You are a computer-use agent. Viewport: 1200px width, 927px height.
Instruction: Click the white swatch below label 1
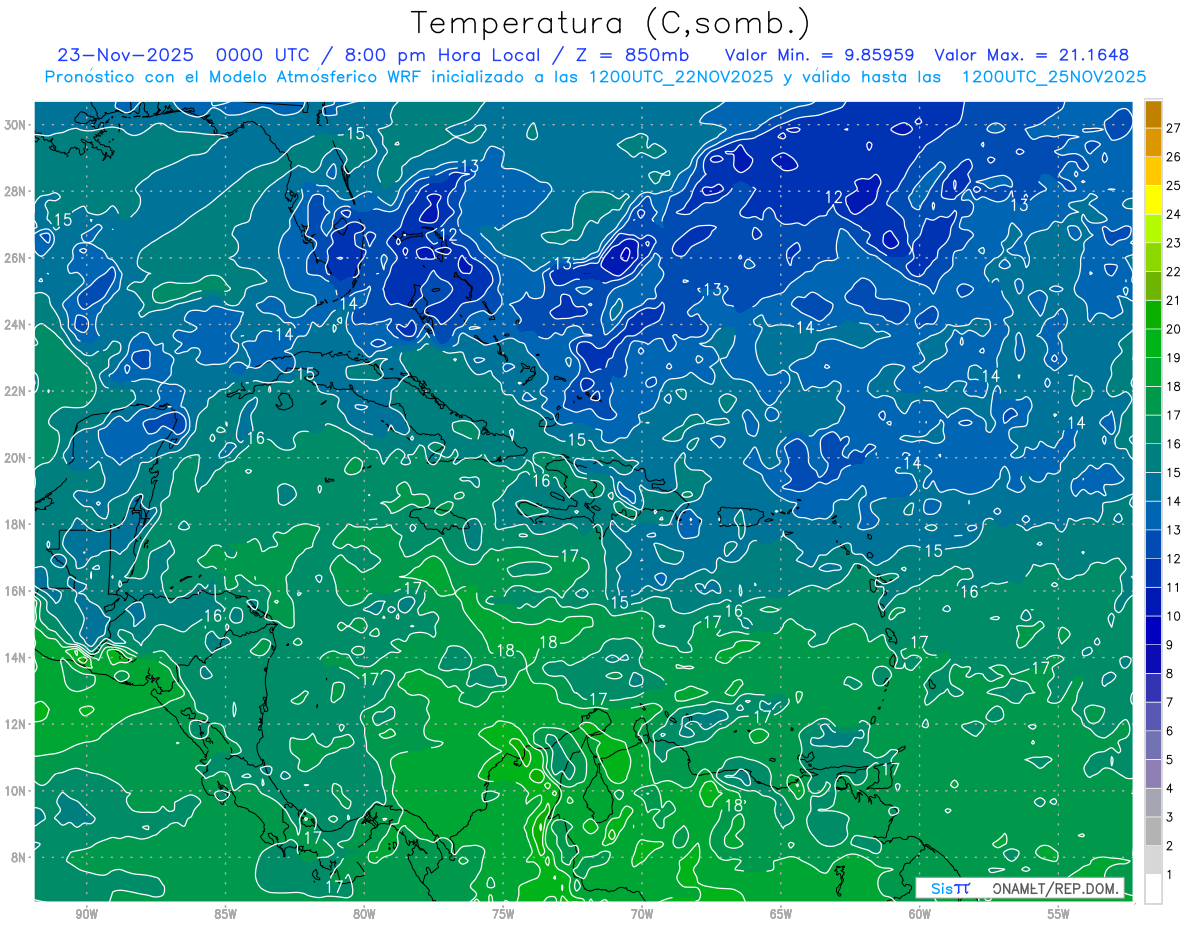pyautogui.click(x=1153, y=889)
